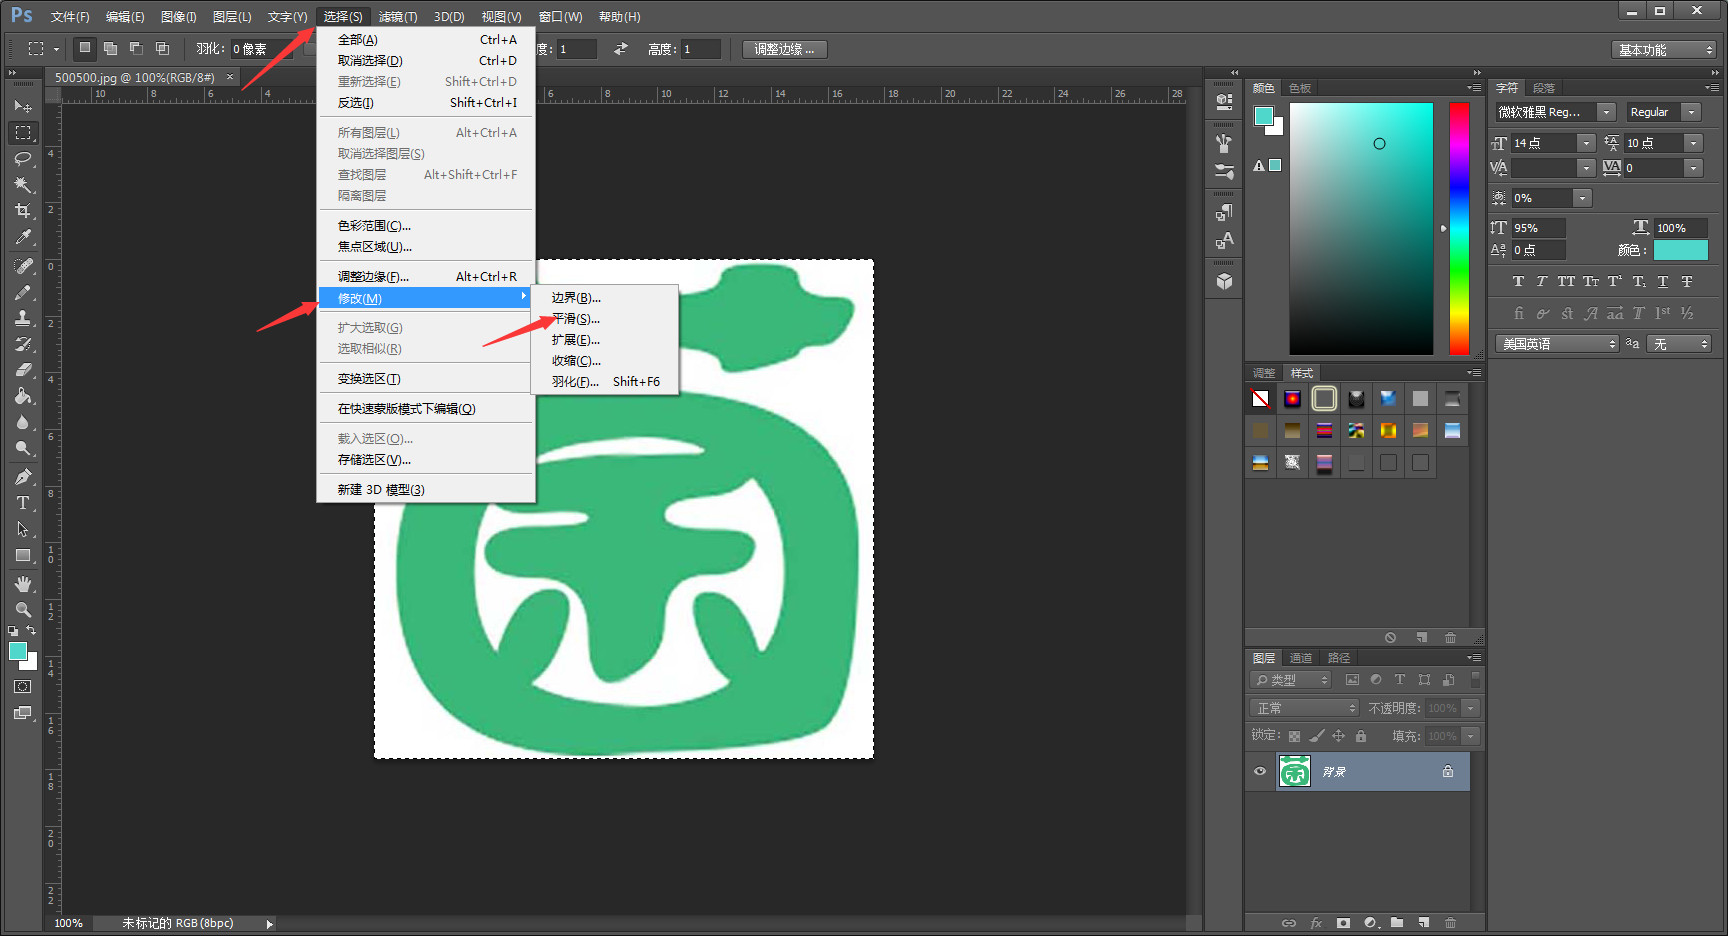Viewport: 1728px width, 936px height.
Task: Select the Magic Wand tool
Action: [23, 184]
